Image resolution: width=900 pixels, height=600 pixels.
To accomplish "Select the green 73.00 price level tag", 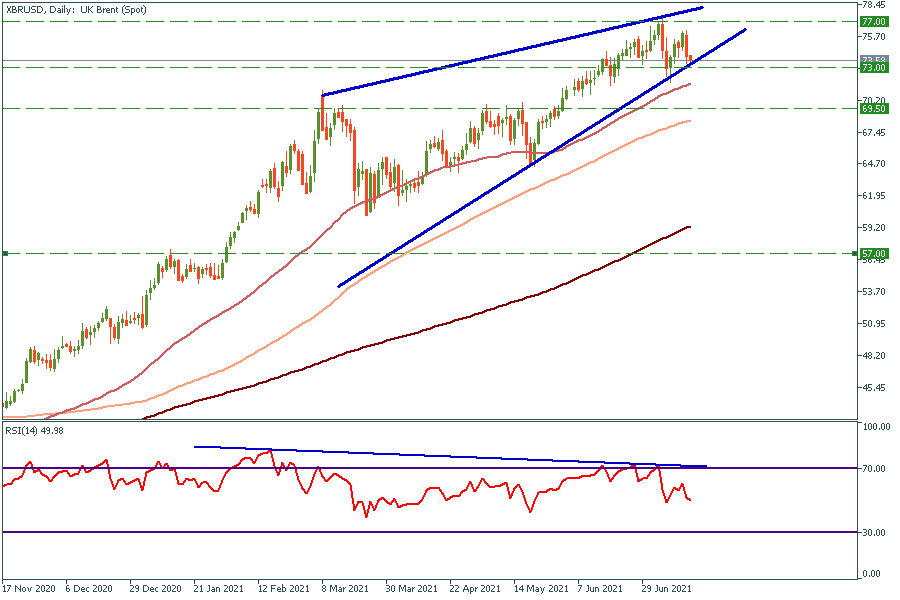I will click(x=874, y=68).
